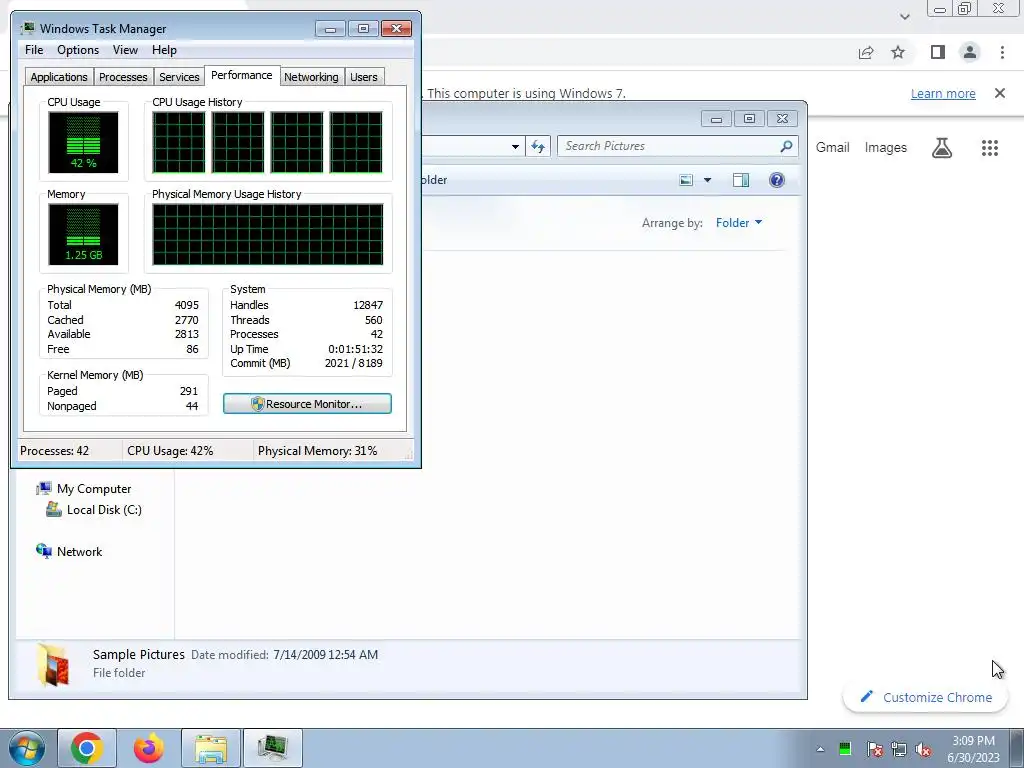Image resolution: width=1024 pixels, height=768 pixels.
Task: Click the Learn more link
Action: click(x=943, y=93)
